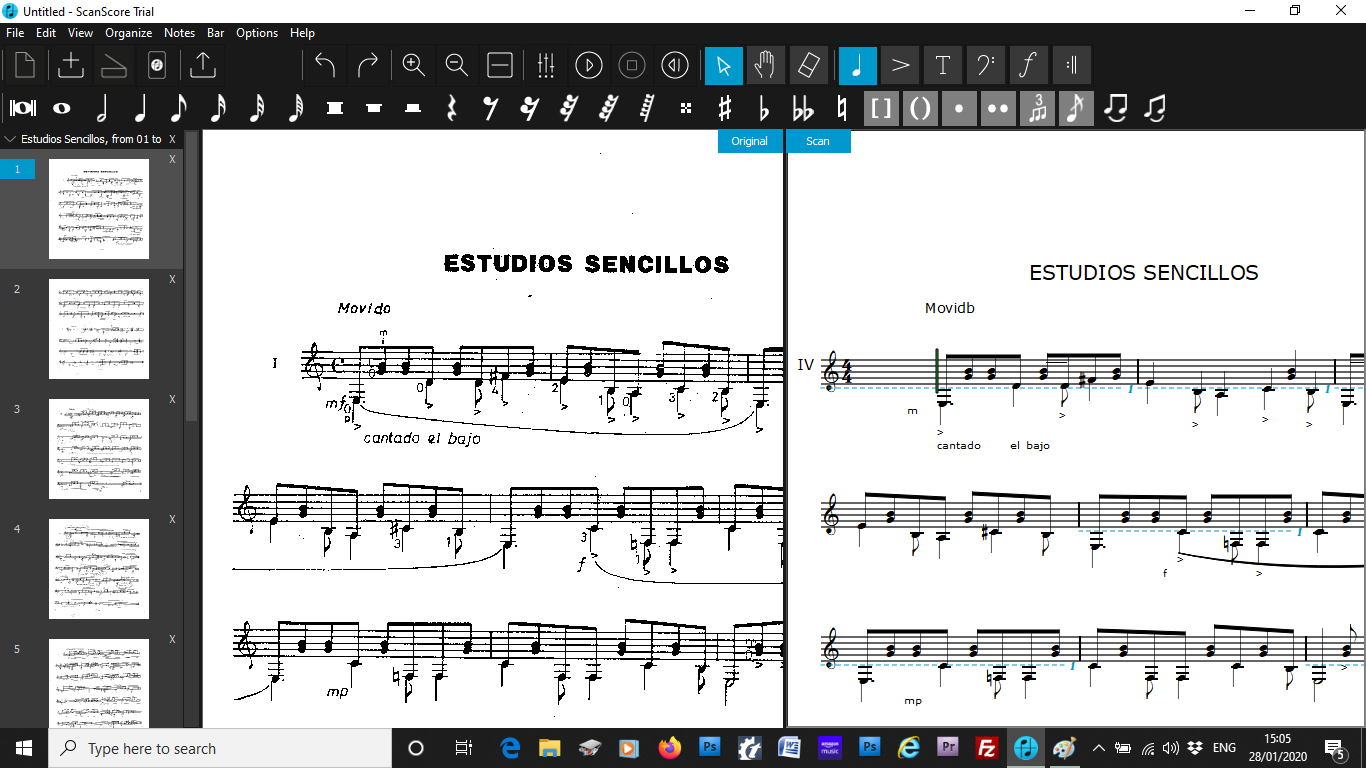The image size is (1366, 768).
Task: Open the accent articulation palette
Action: click(x=900, y=66)
